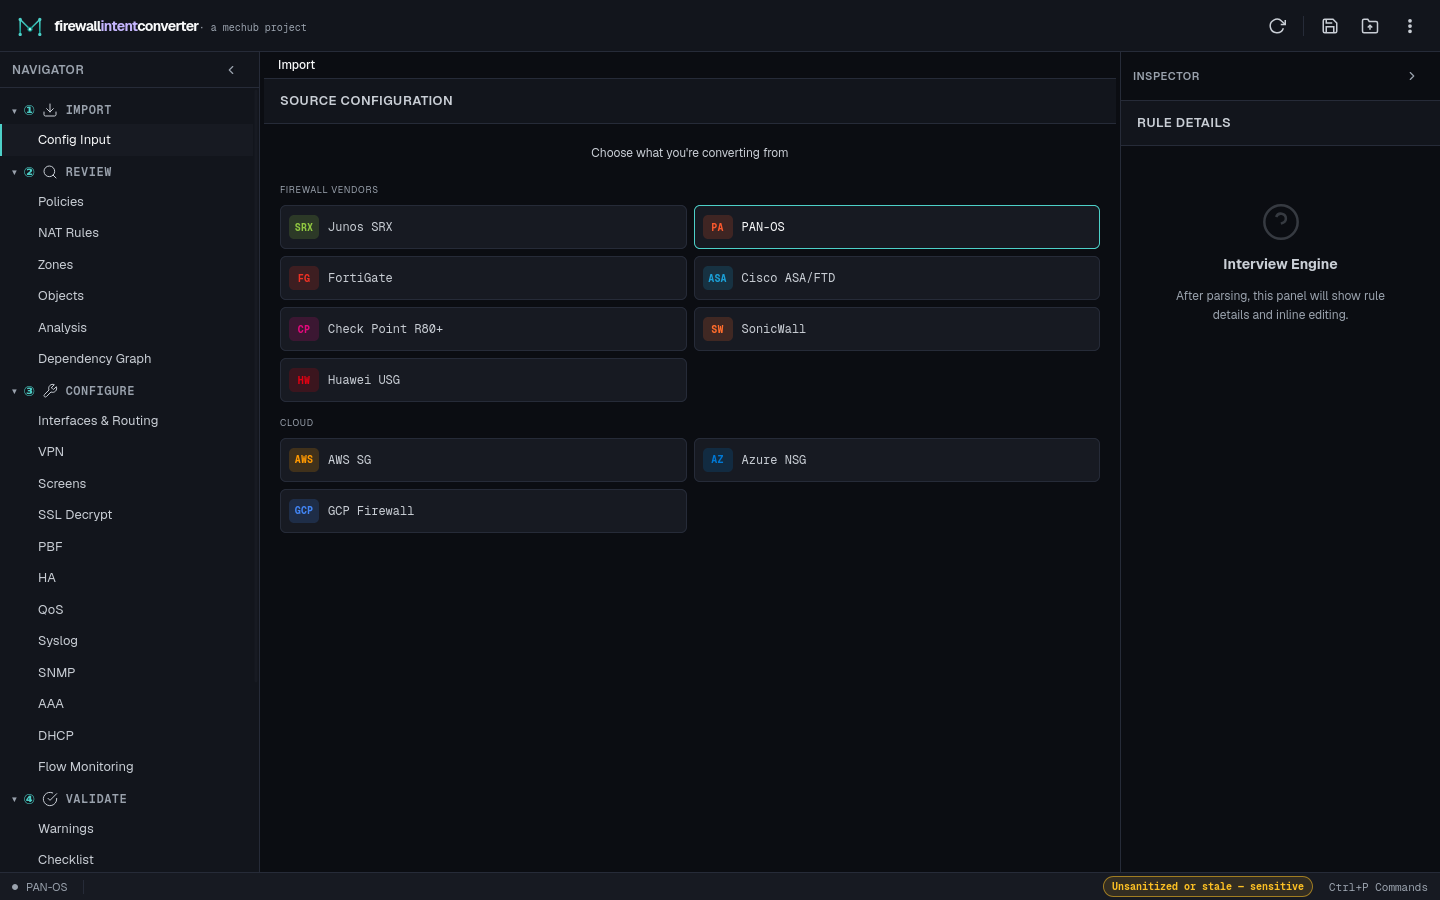Collapse the Navigator panel chevron

(231, 70)
